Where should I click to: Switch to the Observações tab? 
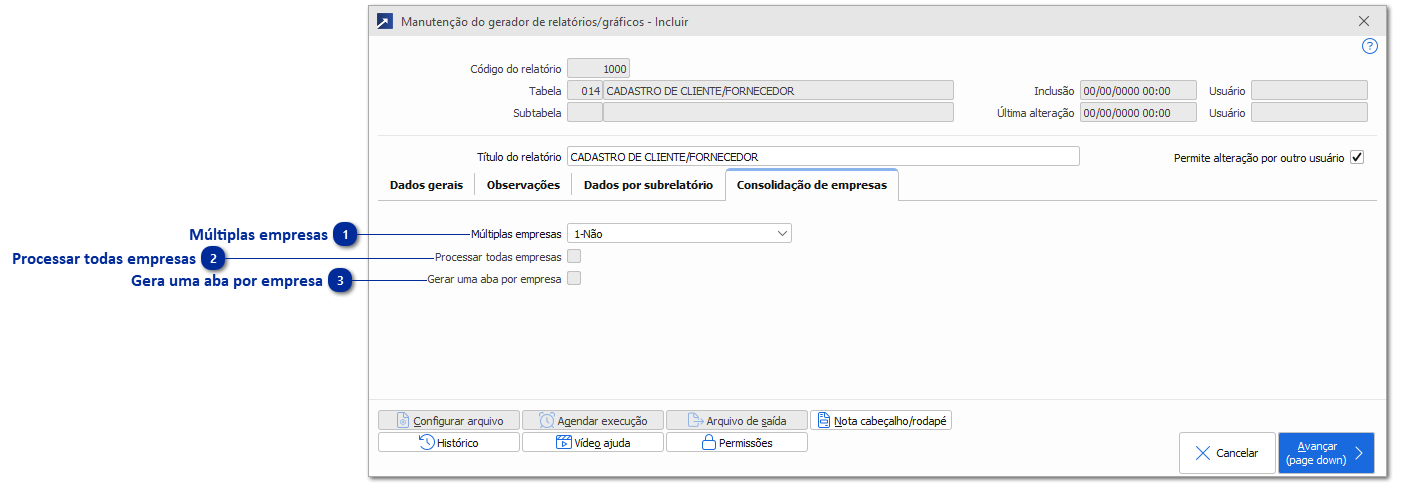tap(523, 185)
